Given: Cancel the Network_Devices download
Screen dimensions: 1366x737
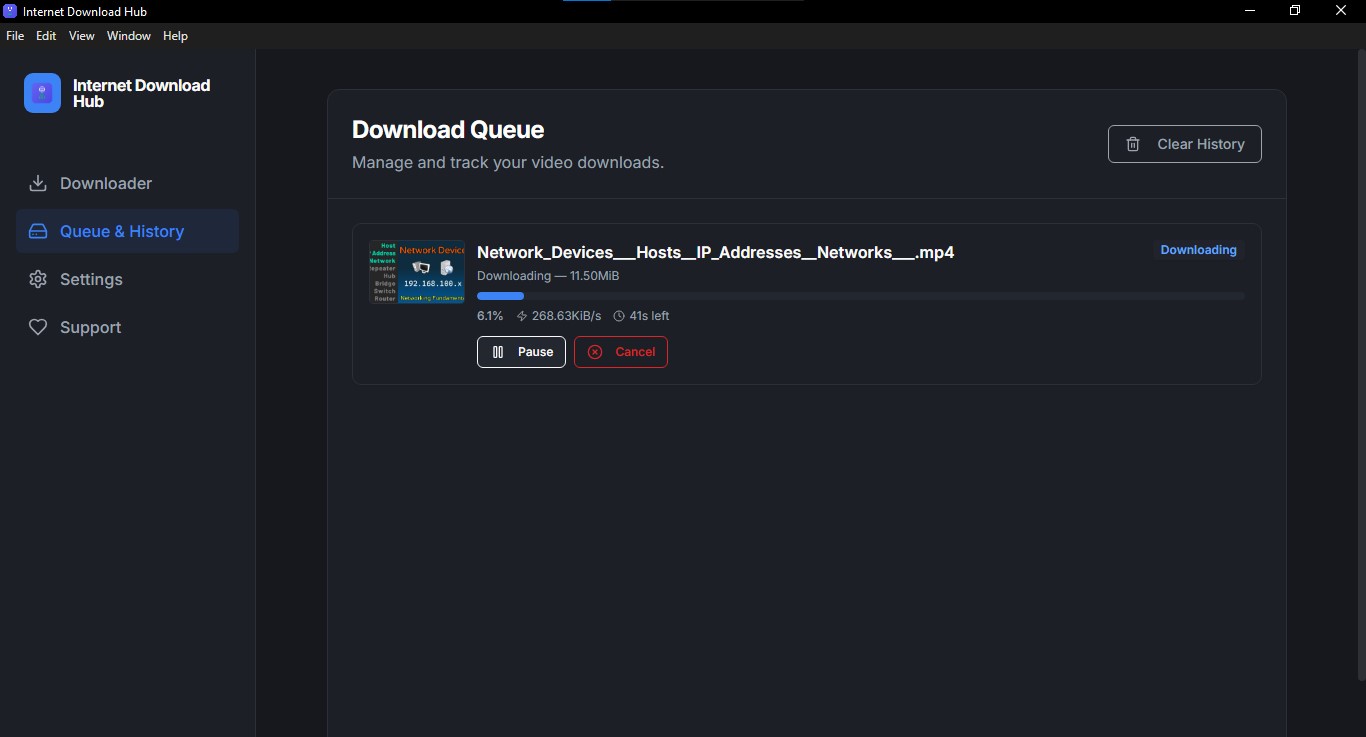Looking at the screenshot, I should (x=621, y=352).
